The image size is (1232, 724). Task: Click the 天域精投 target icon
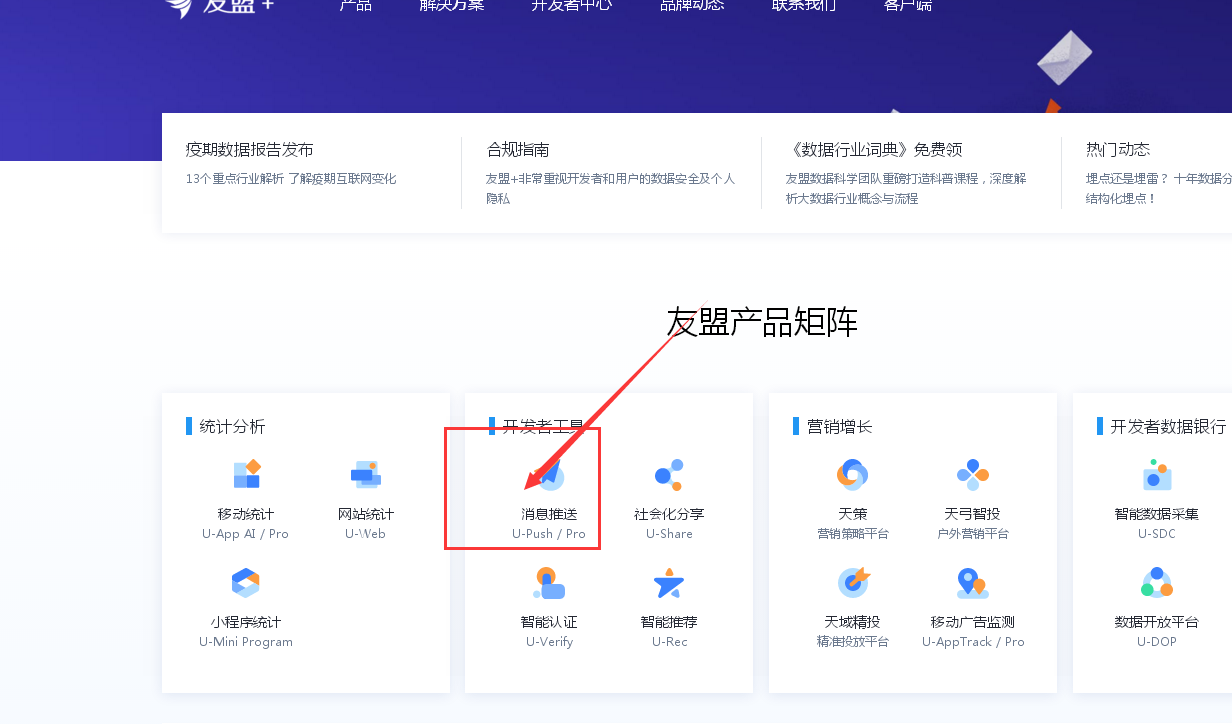pos(853,583)
